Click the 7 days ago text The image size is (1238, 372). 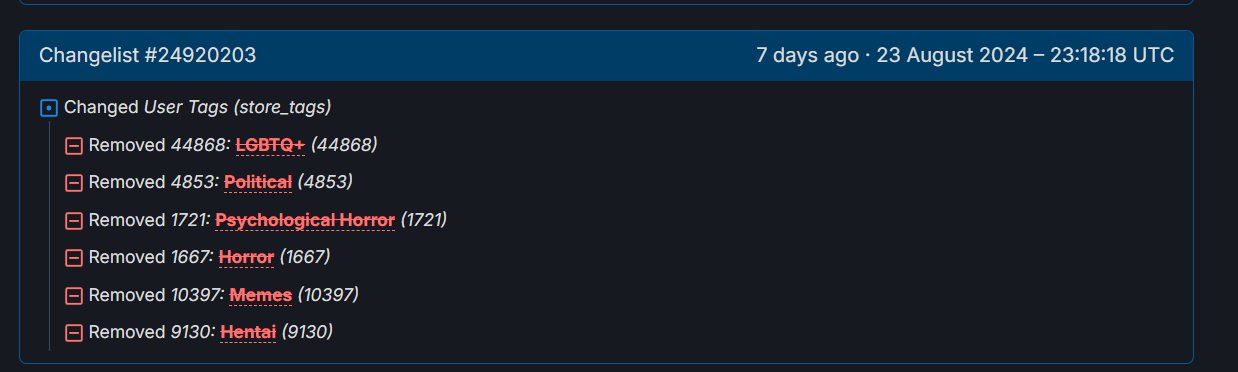807,55
